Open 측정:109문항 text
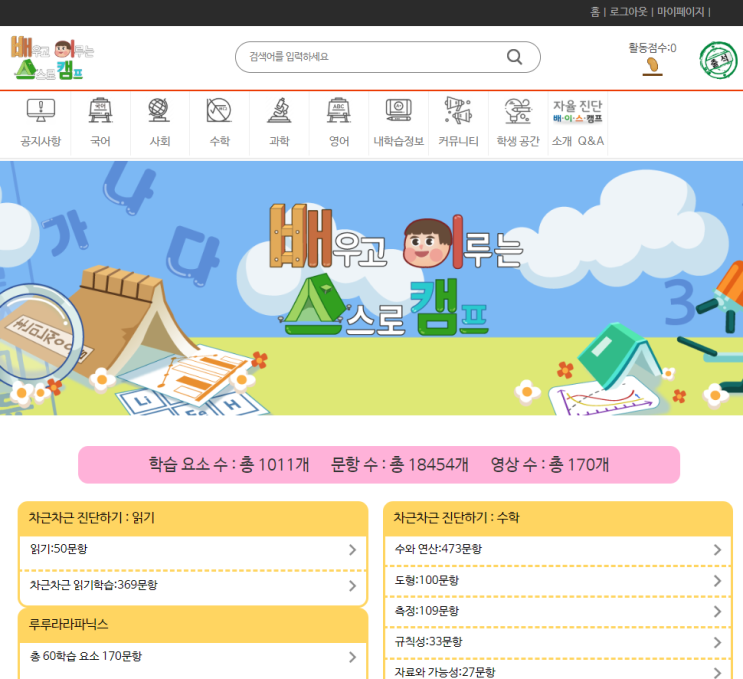743x679 pixels. [427, 611]
